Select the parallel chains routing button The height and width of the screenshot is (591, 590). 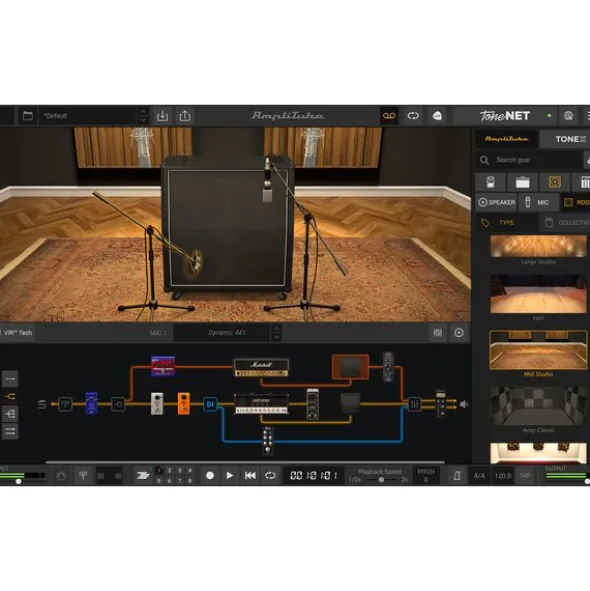pos(10,431)
